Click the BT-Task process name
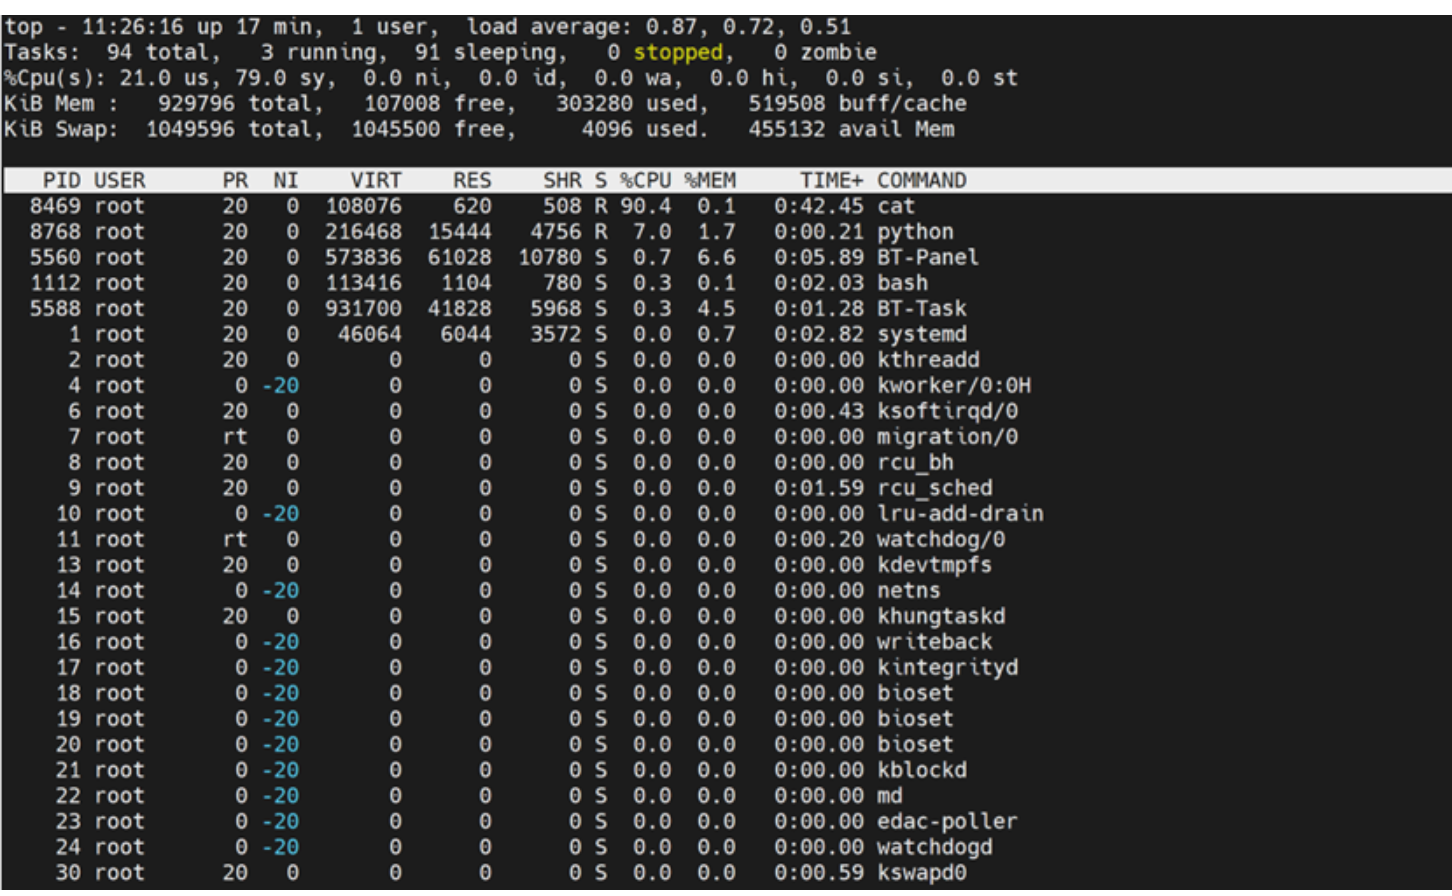 pyautogui.click(x=921, y=308)
